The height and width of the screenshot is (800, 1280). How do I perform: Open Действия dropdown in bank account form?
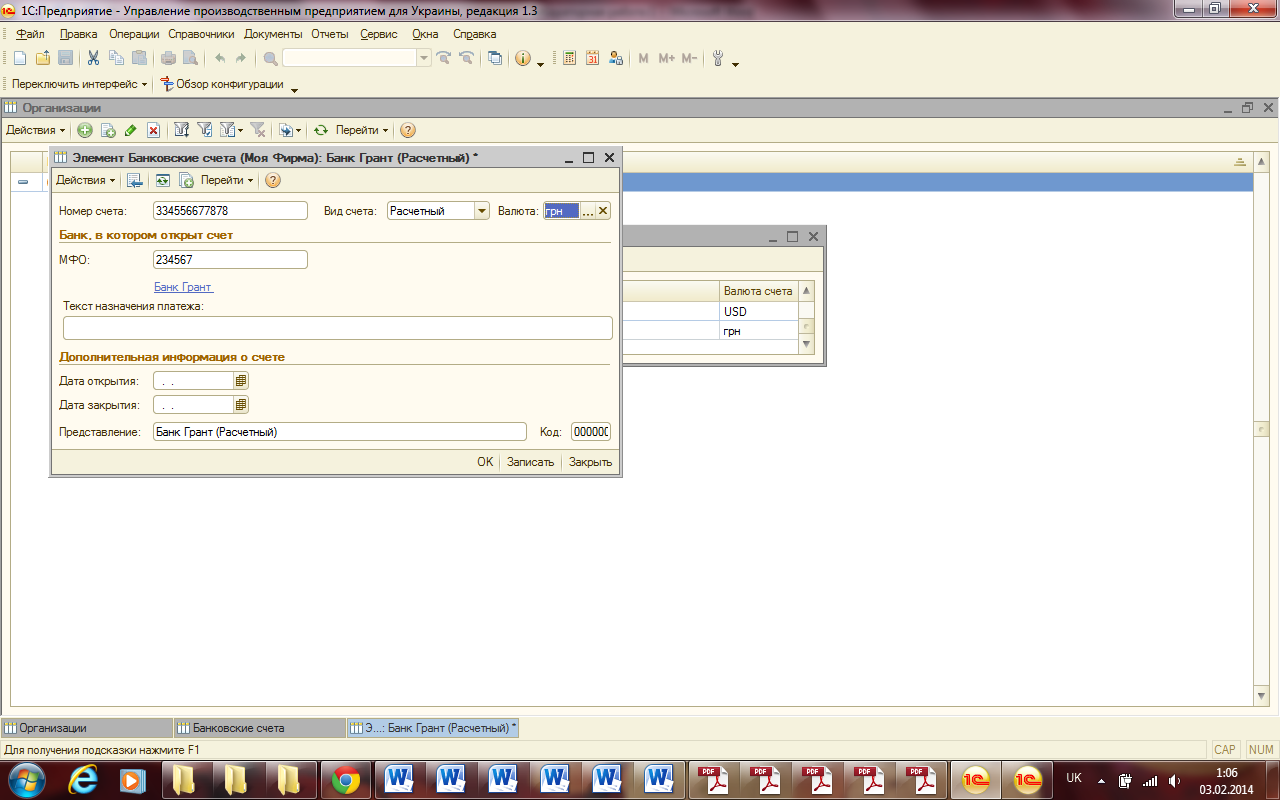click(84, 180)
